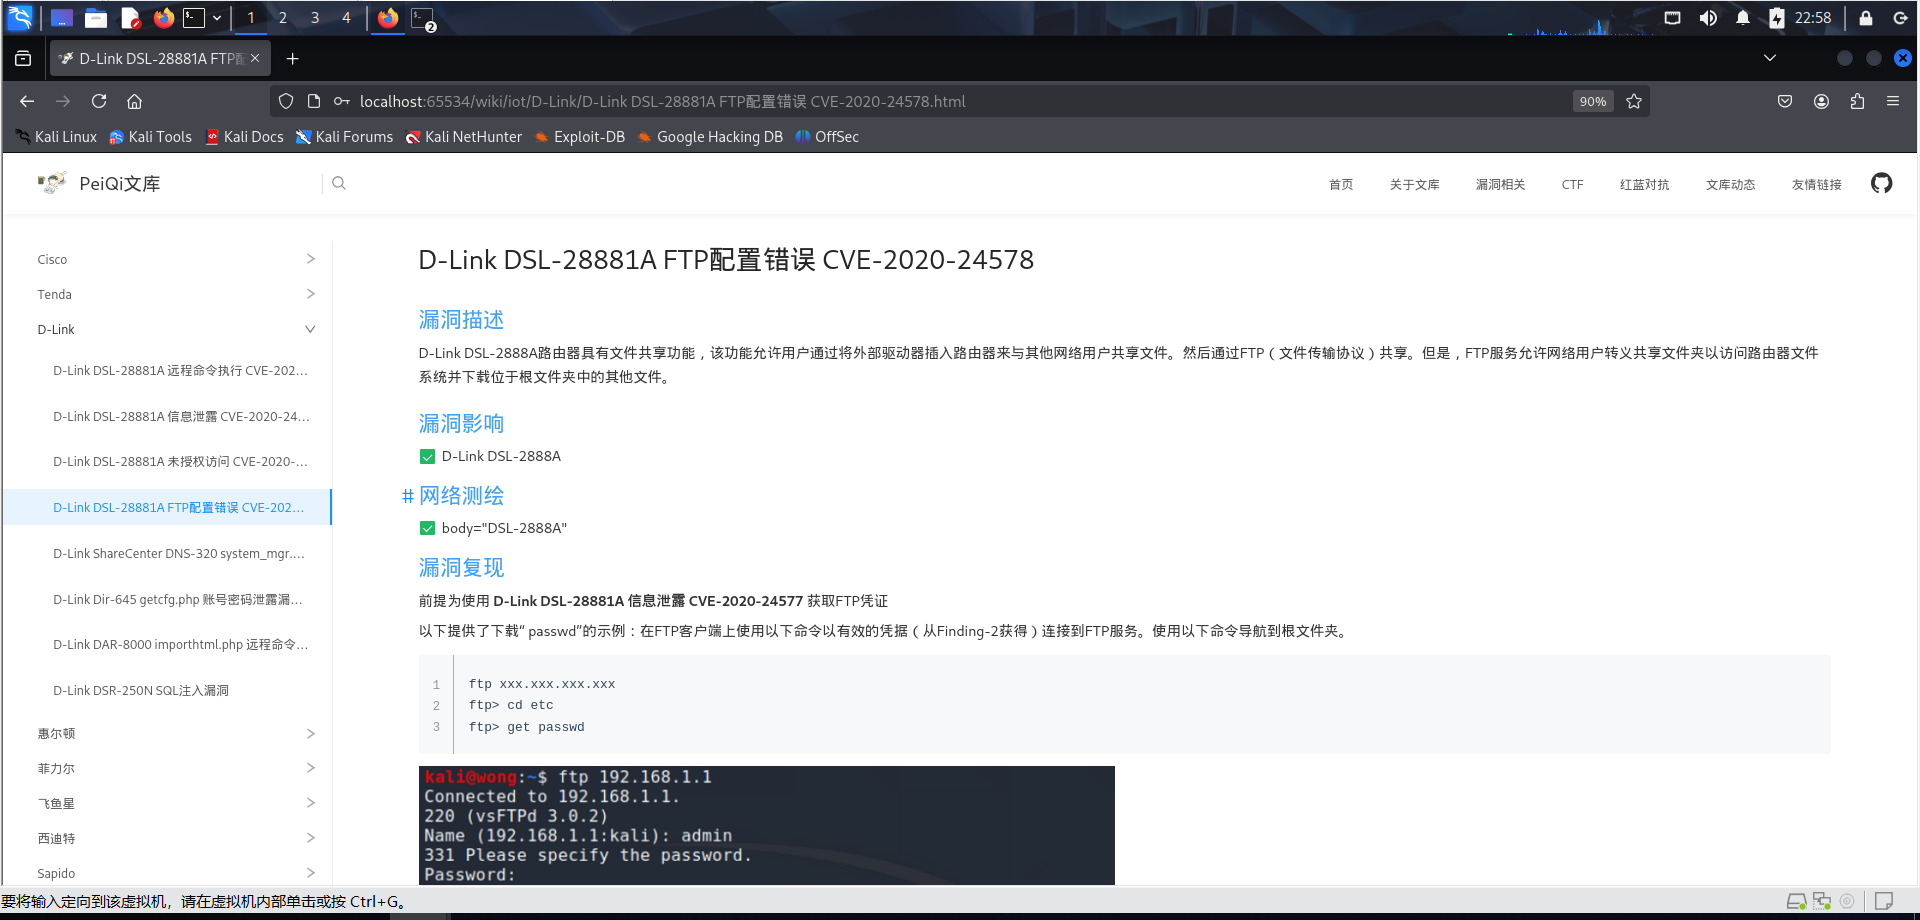Close the D-Link DSL-28881A tab

click(255, 58)
